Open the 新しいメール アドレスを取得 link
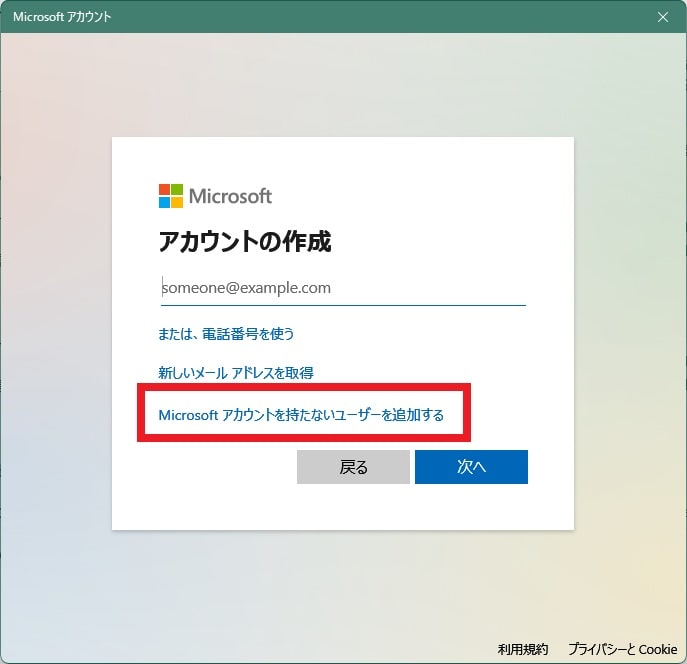The height and width of the screenshot is (664, 687). (236, 373)
